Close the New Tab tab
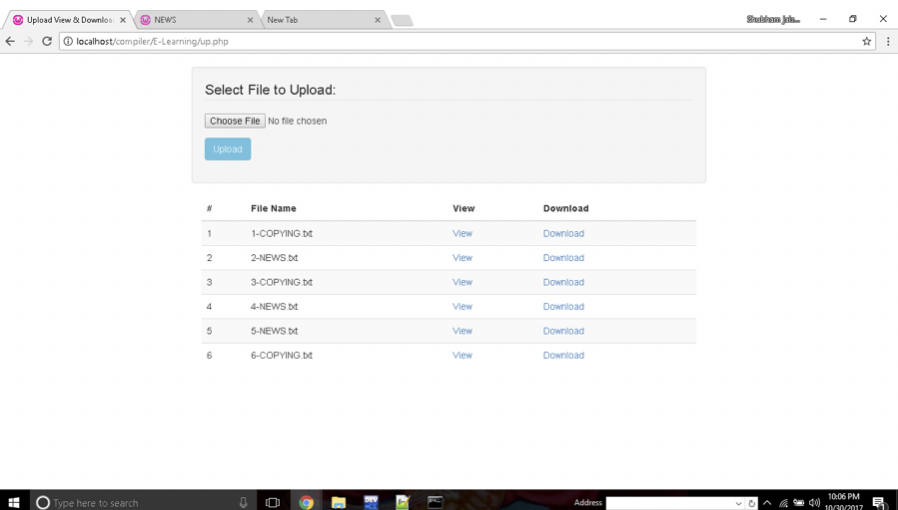This screenshot has width=898, height=510. pos(377,20)
